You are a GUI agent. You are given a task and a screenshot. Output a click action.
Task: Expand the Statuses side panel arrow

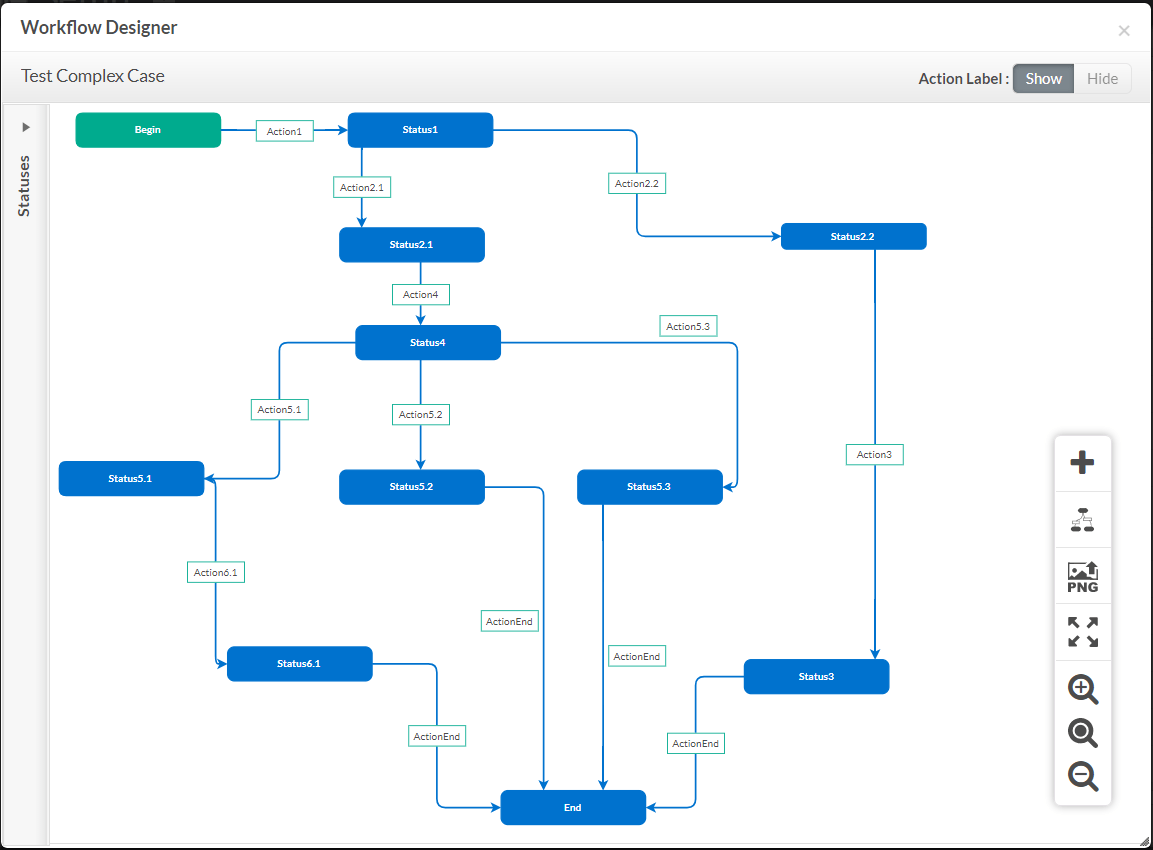26,127
